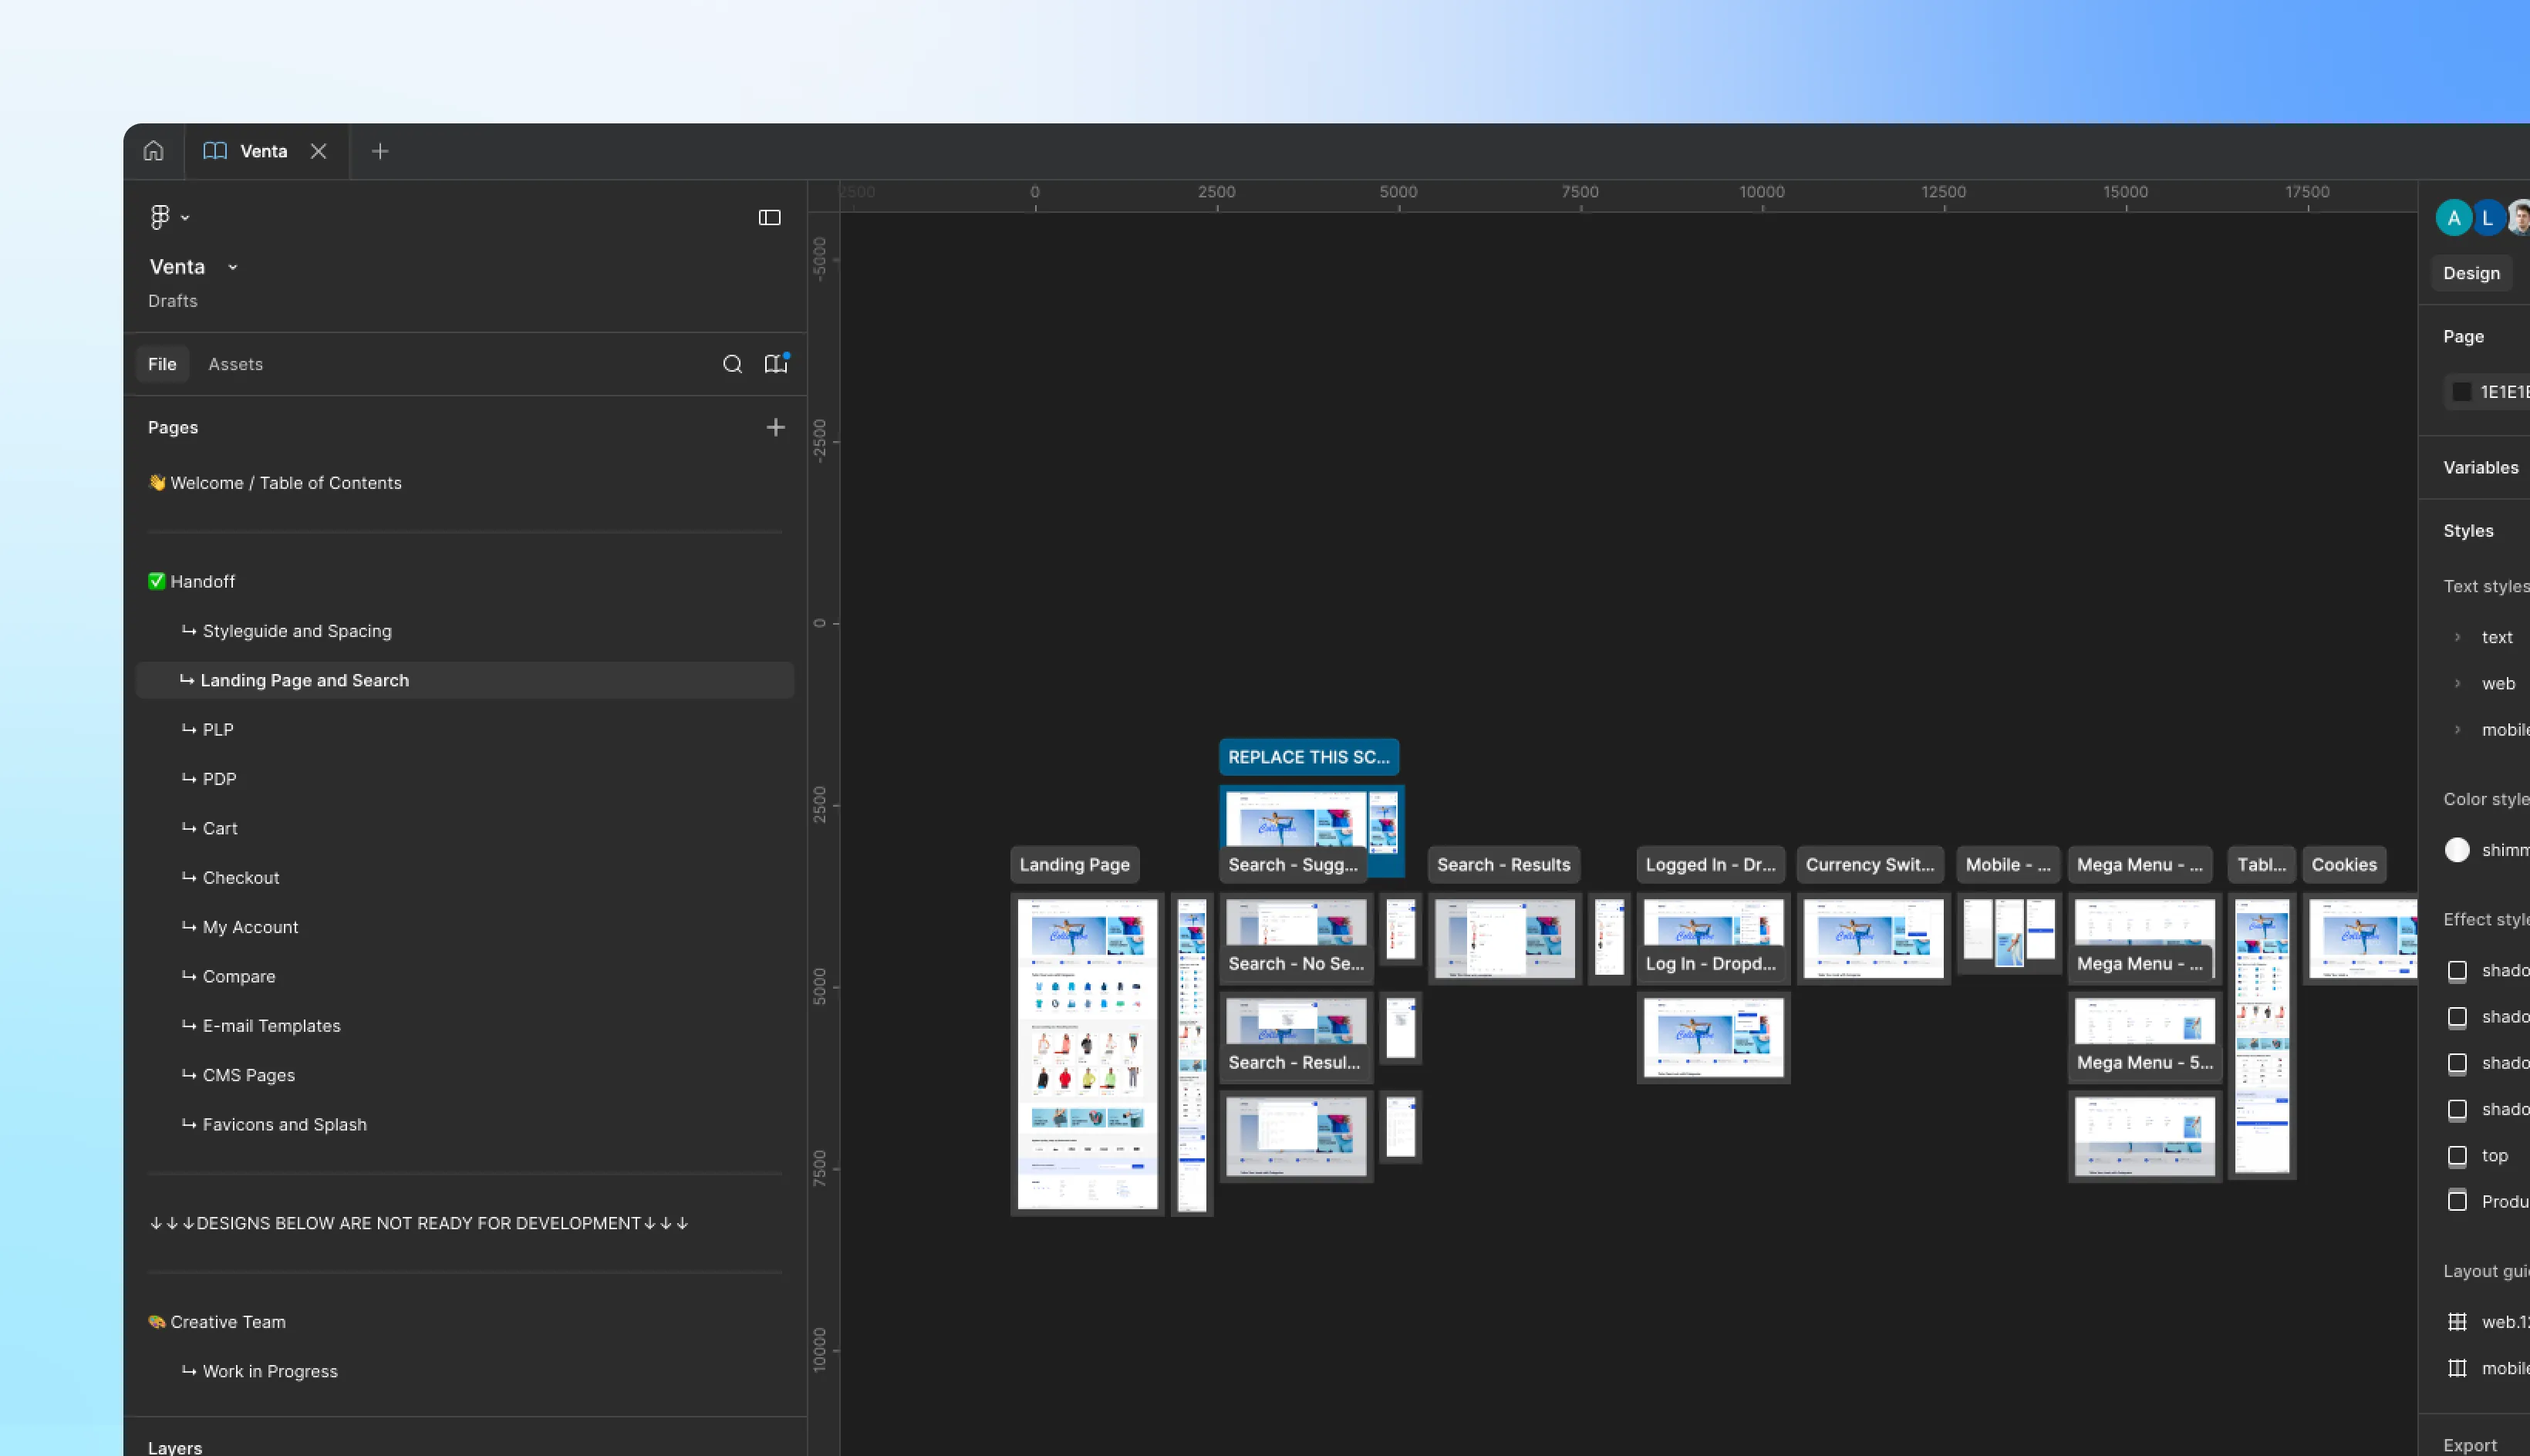Viewport: 2530px width, 1456px height.
Task: Expand the web text styles group
Action: coord(2457,684)
